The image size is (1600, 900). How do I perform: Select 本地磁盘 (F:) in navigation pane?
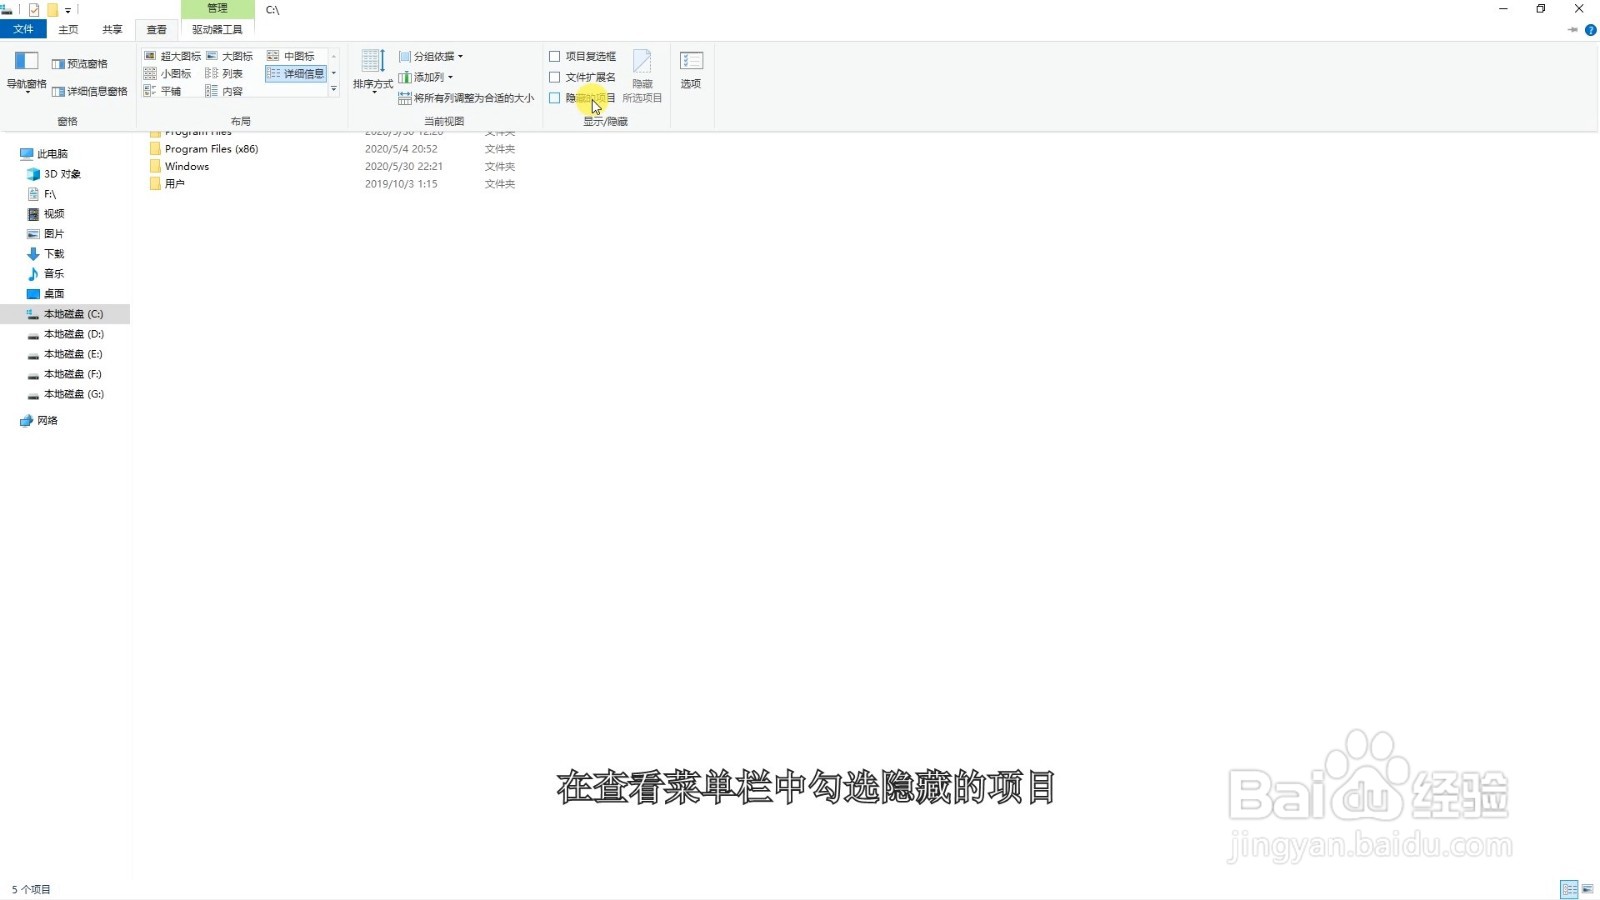click(x=65, y=374)
